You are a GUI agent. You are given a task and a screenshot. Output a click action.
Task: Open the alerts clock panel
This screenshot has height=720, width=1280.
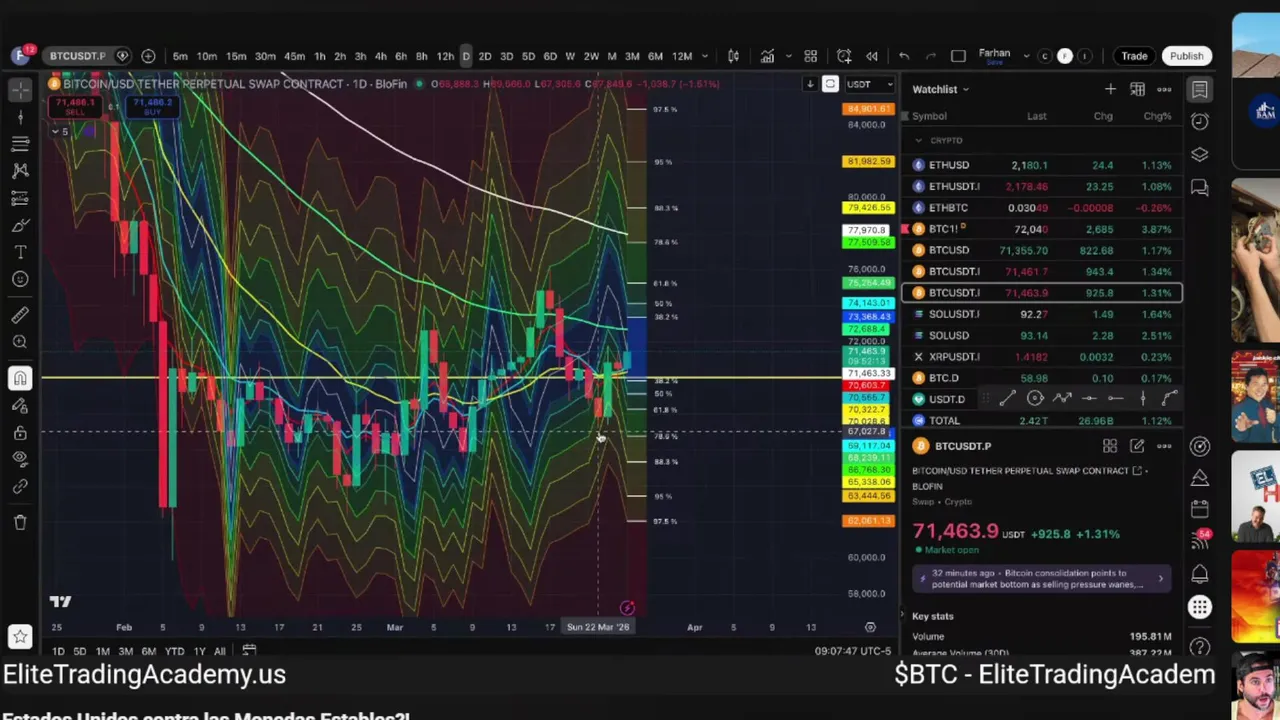pos(1199,122)
